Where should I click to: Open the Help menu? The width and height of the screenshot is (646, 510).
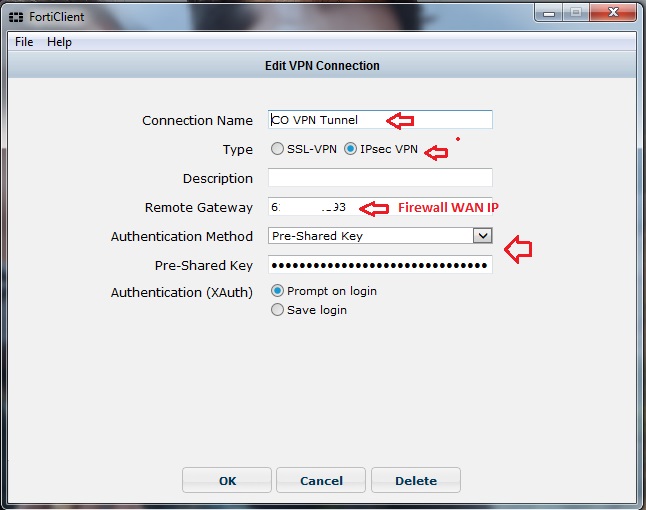(x=59, y=42)
